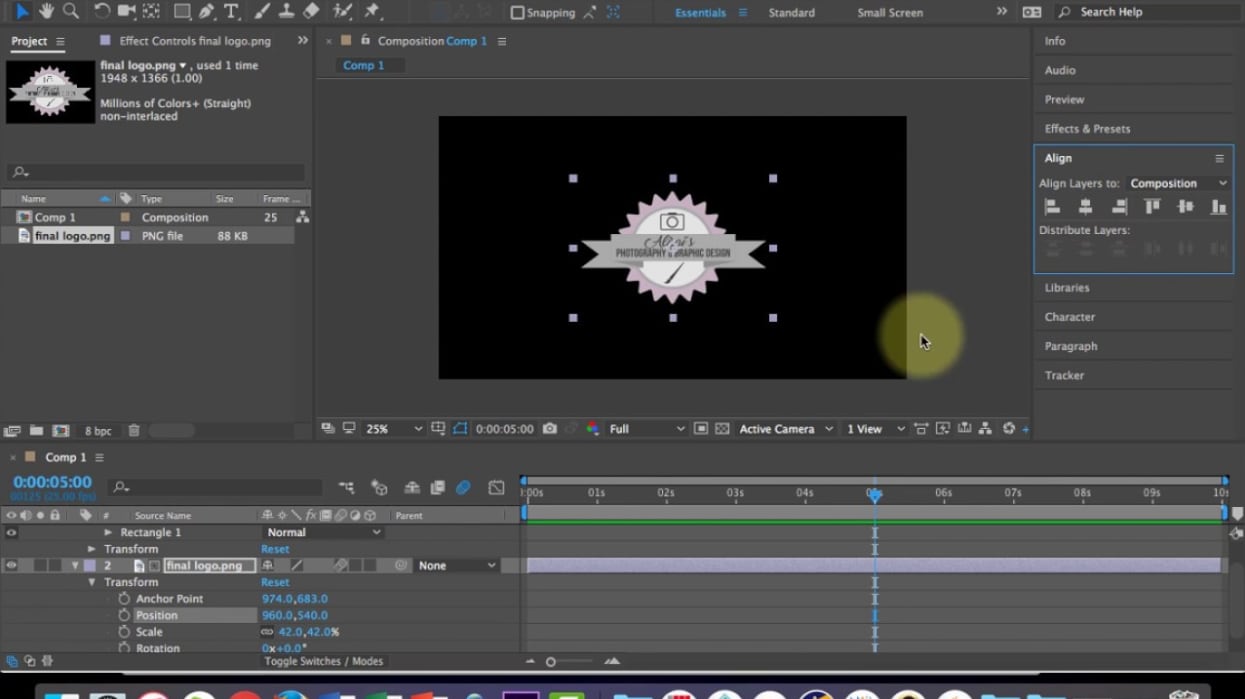Screen dimensions: 1245x699
Task: Click Align Vertical Center icon
Action: 1185,207
